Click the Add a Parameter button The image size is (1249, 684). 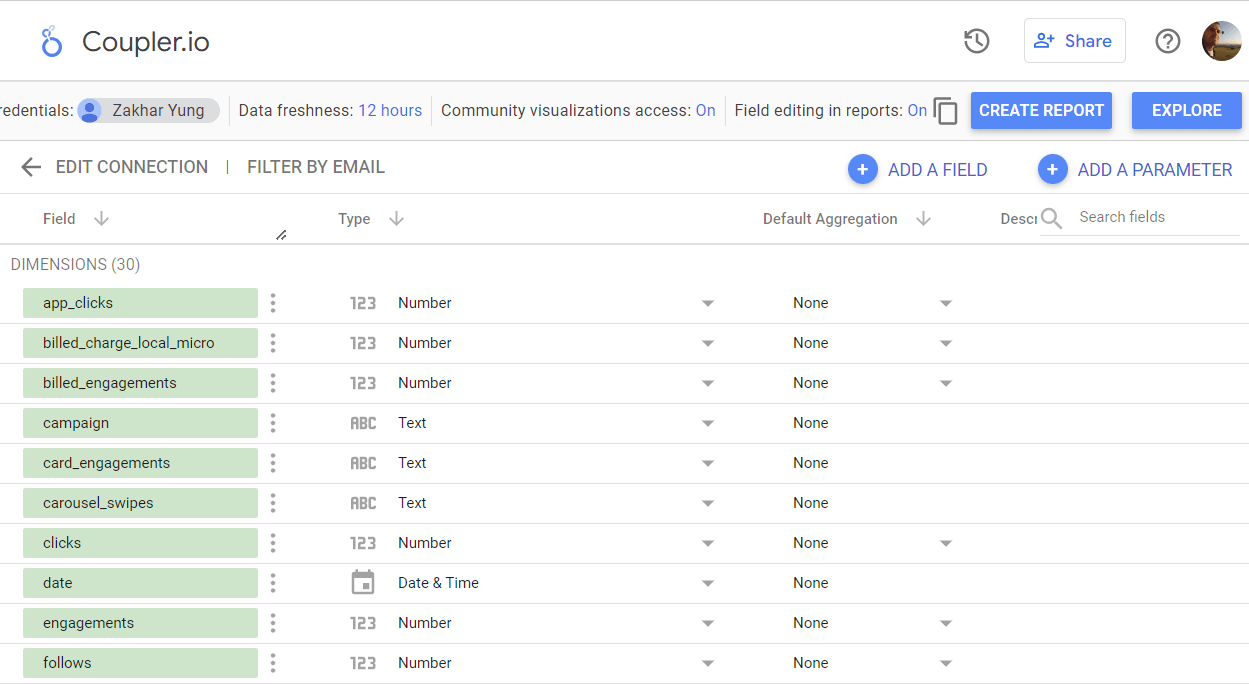coord(1135,170)
